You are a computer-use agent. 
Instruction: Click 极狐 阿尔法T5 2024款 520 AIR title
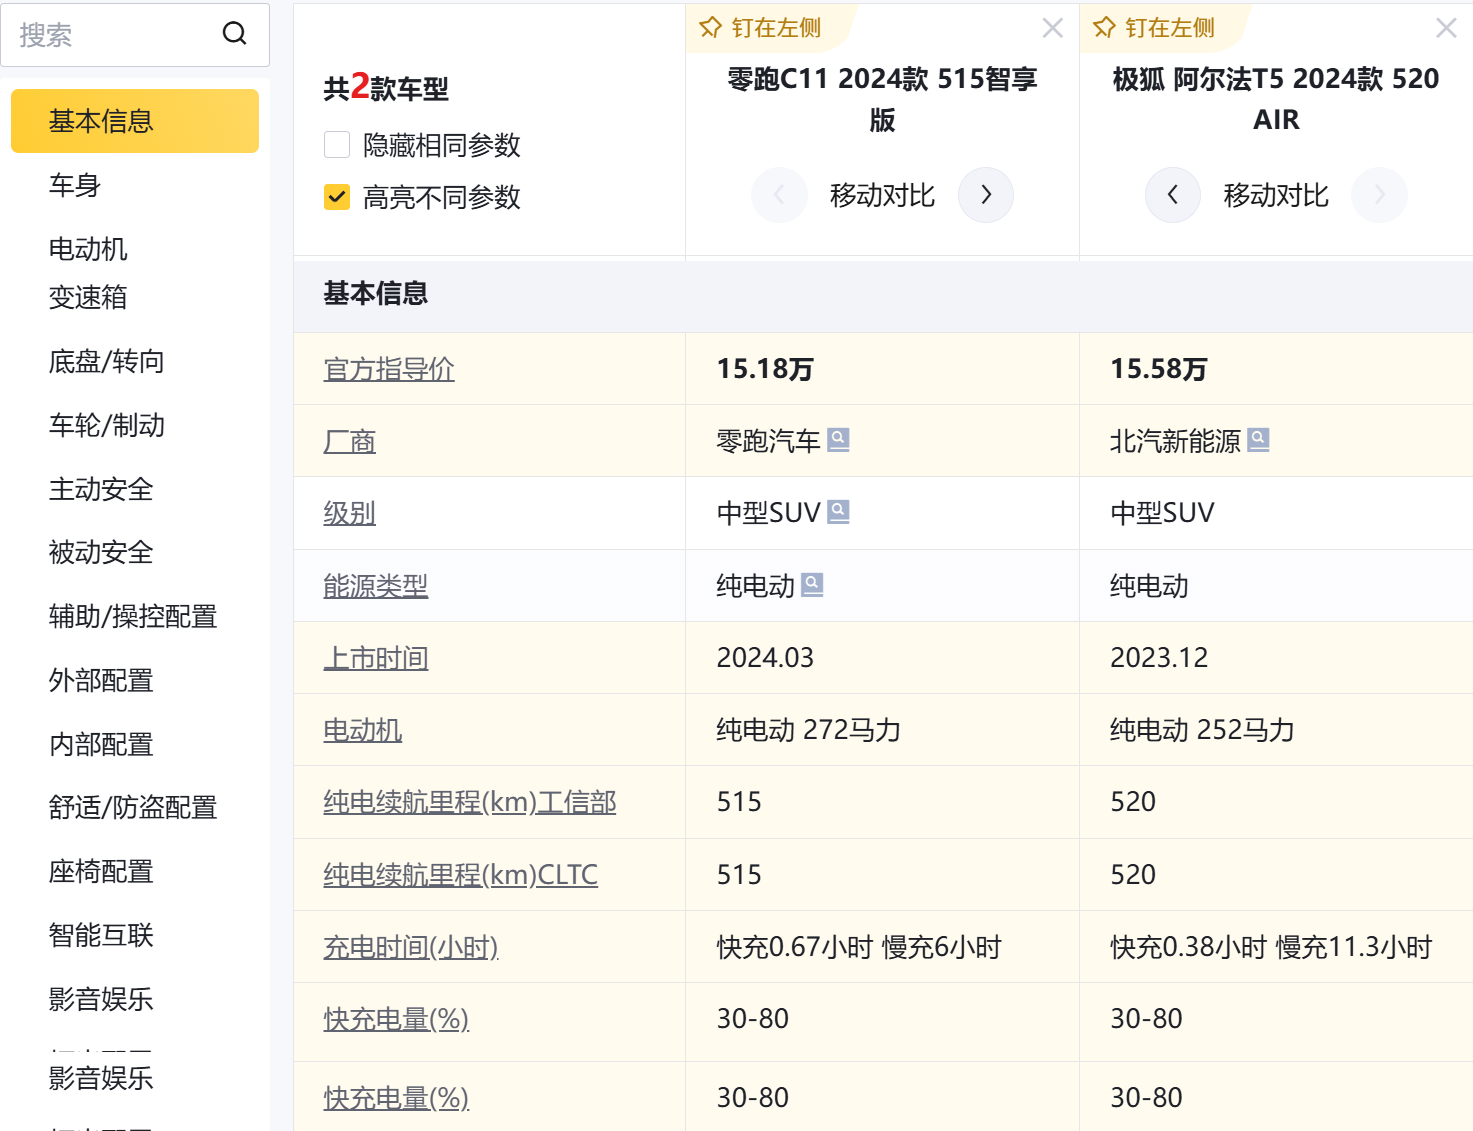click(x=1276, y=99)
